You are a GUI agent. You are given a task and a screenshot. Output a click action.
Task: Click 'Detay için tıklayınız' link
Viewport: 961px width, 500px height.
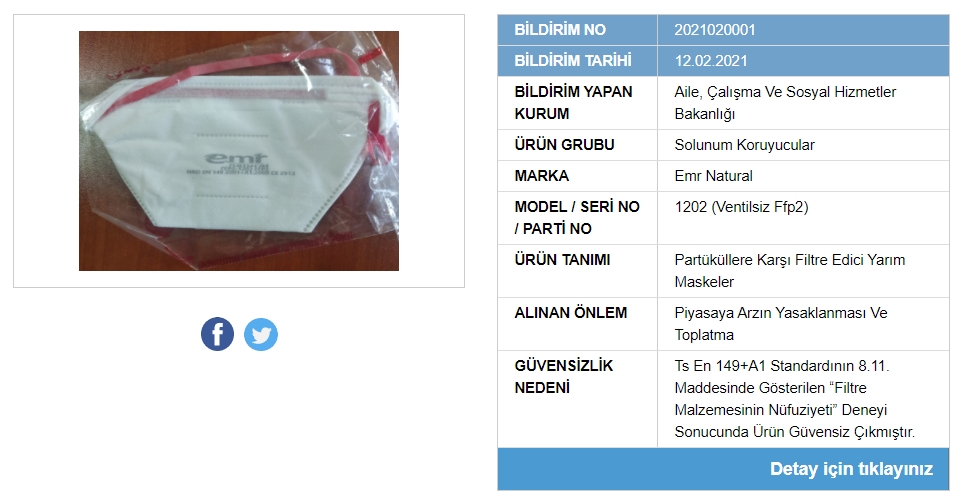[851, 469]
